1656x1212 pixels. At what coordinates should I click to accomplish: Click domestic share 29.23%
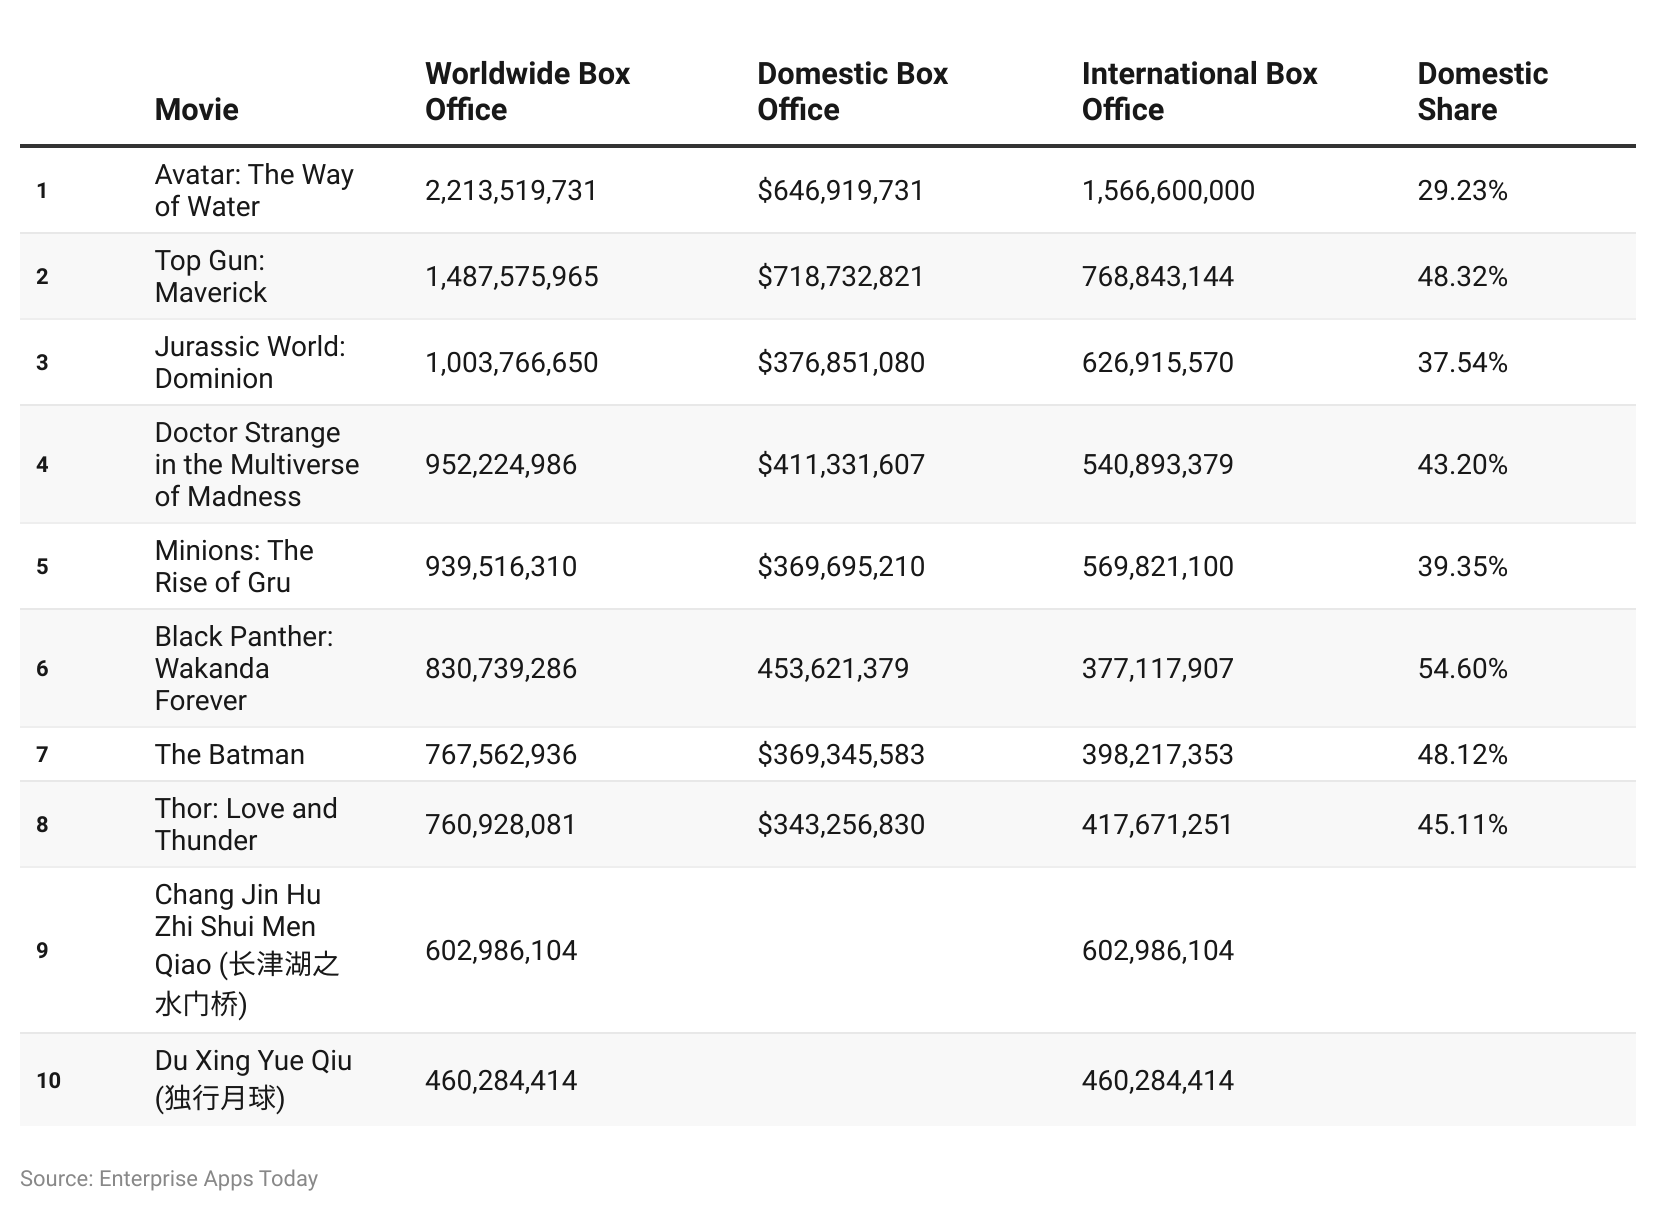(1462, 190)
